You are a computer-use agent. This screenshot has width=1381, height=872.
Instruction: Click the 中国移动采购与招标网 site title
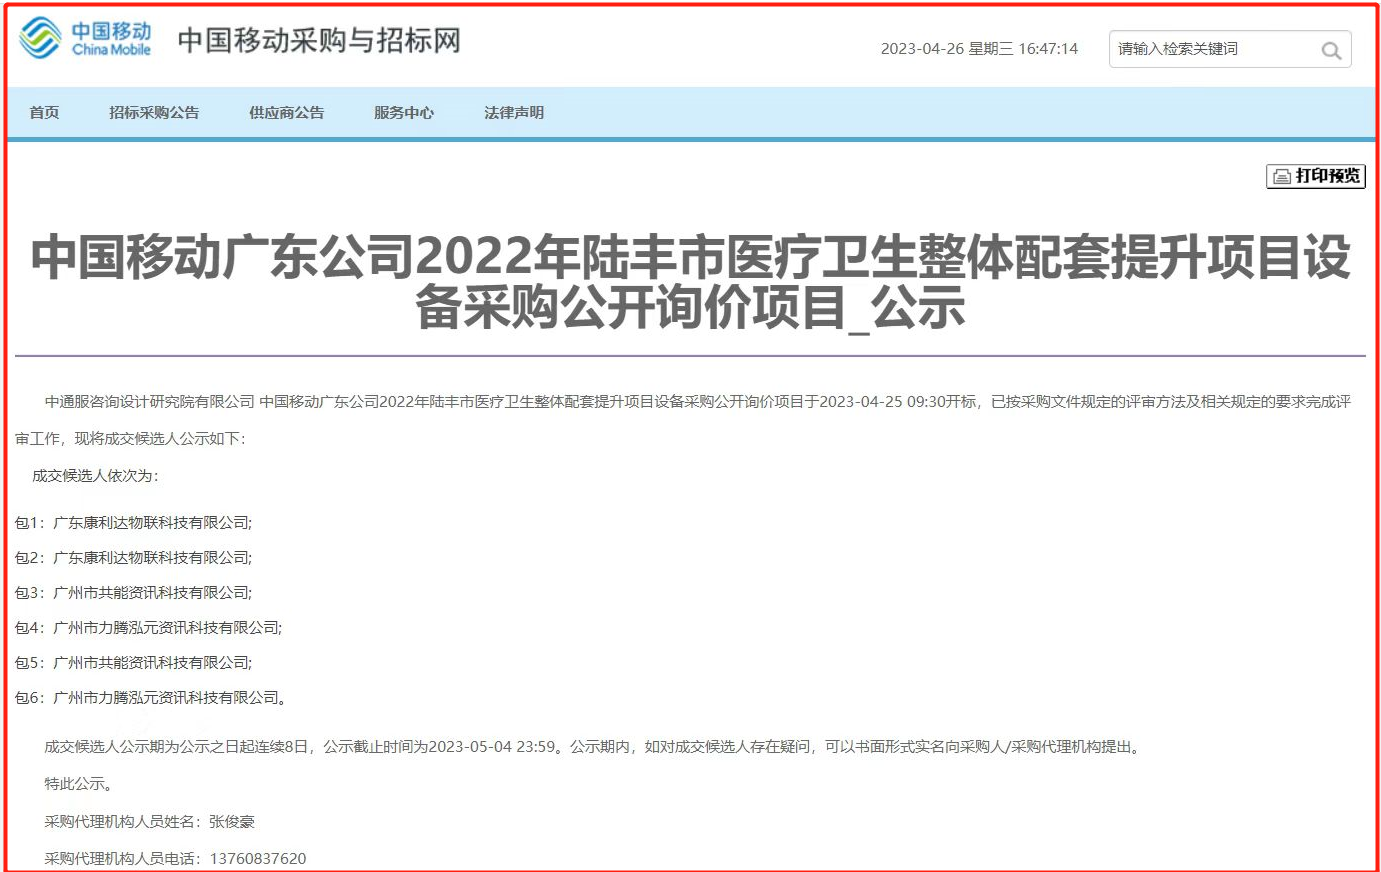click(x=319, y=41)
